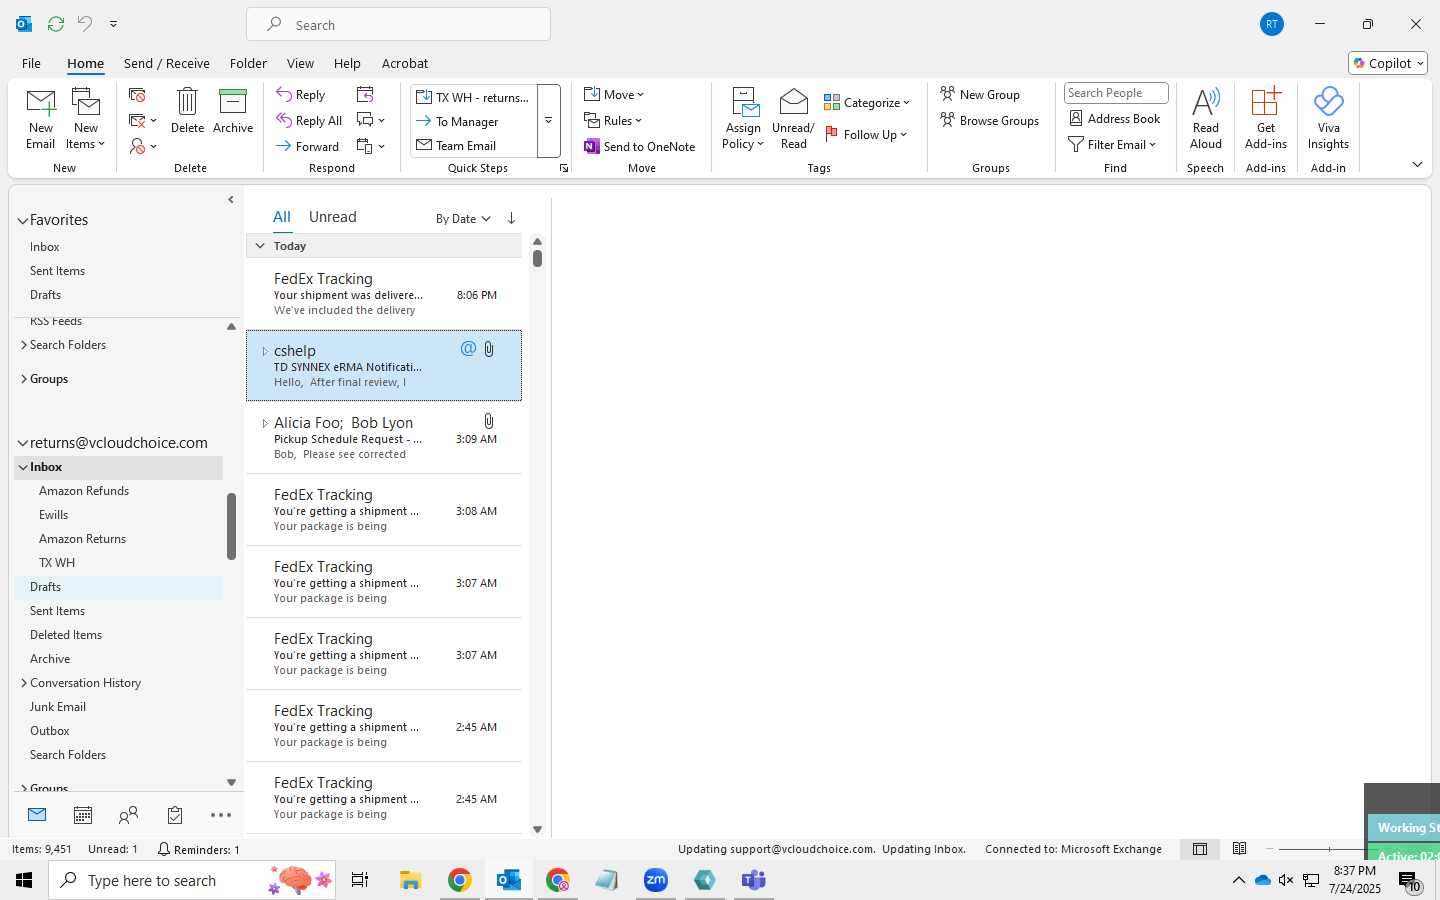Show All messages tab
Image resolution: width=1440 pixels, height=900 pixels.
click(x=282, y=217)
